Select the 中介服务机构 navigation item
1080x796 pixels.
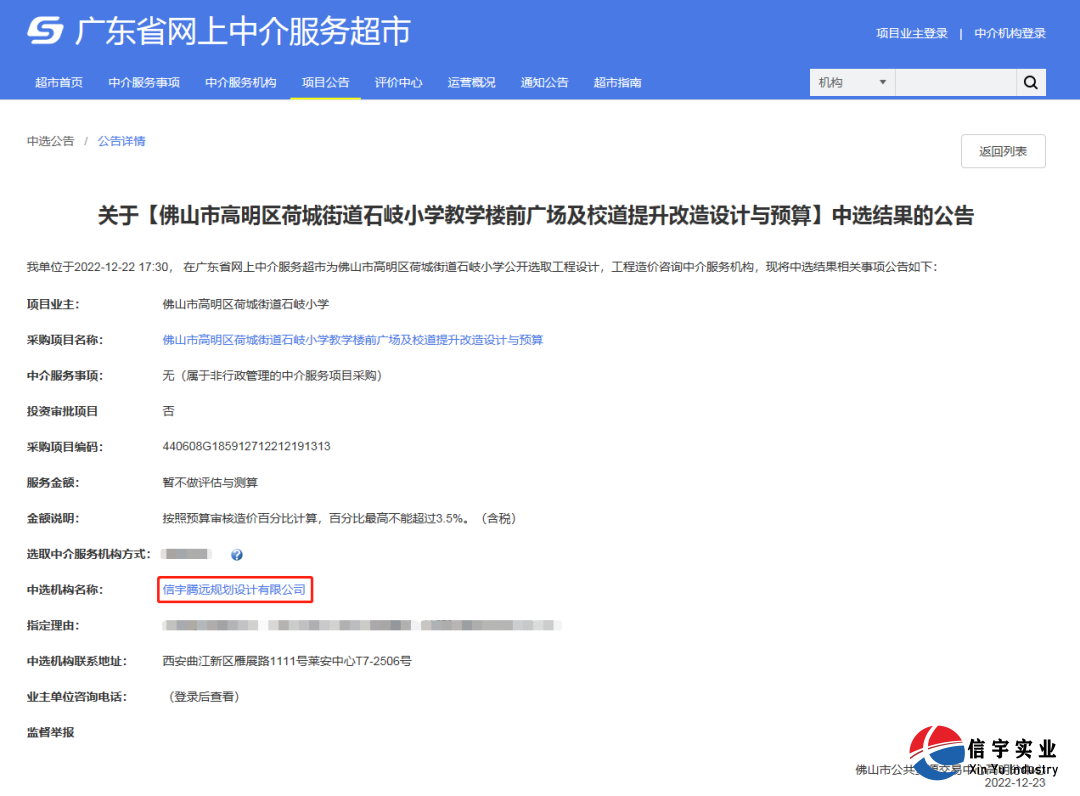240,82
